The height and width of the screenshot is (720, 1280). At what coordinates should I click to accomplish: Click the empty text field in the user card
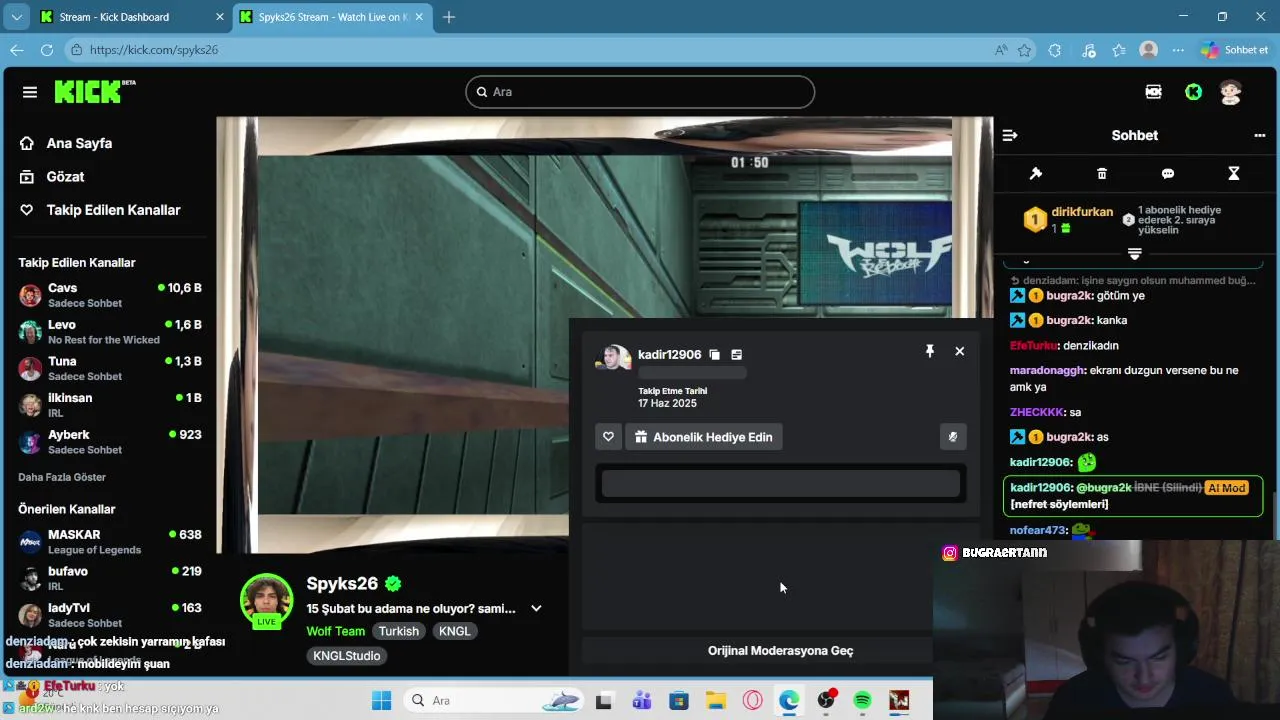(781, 484)
